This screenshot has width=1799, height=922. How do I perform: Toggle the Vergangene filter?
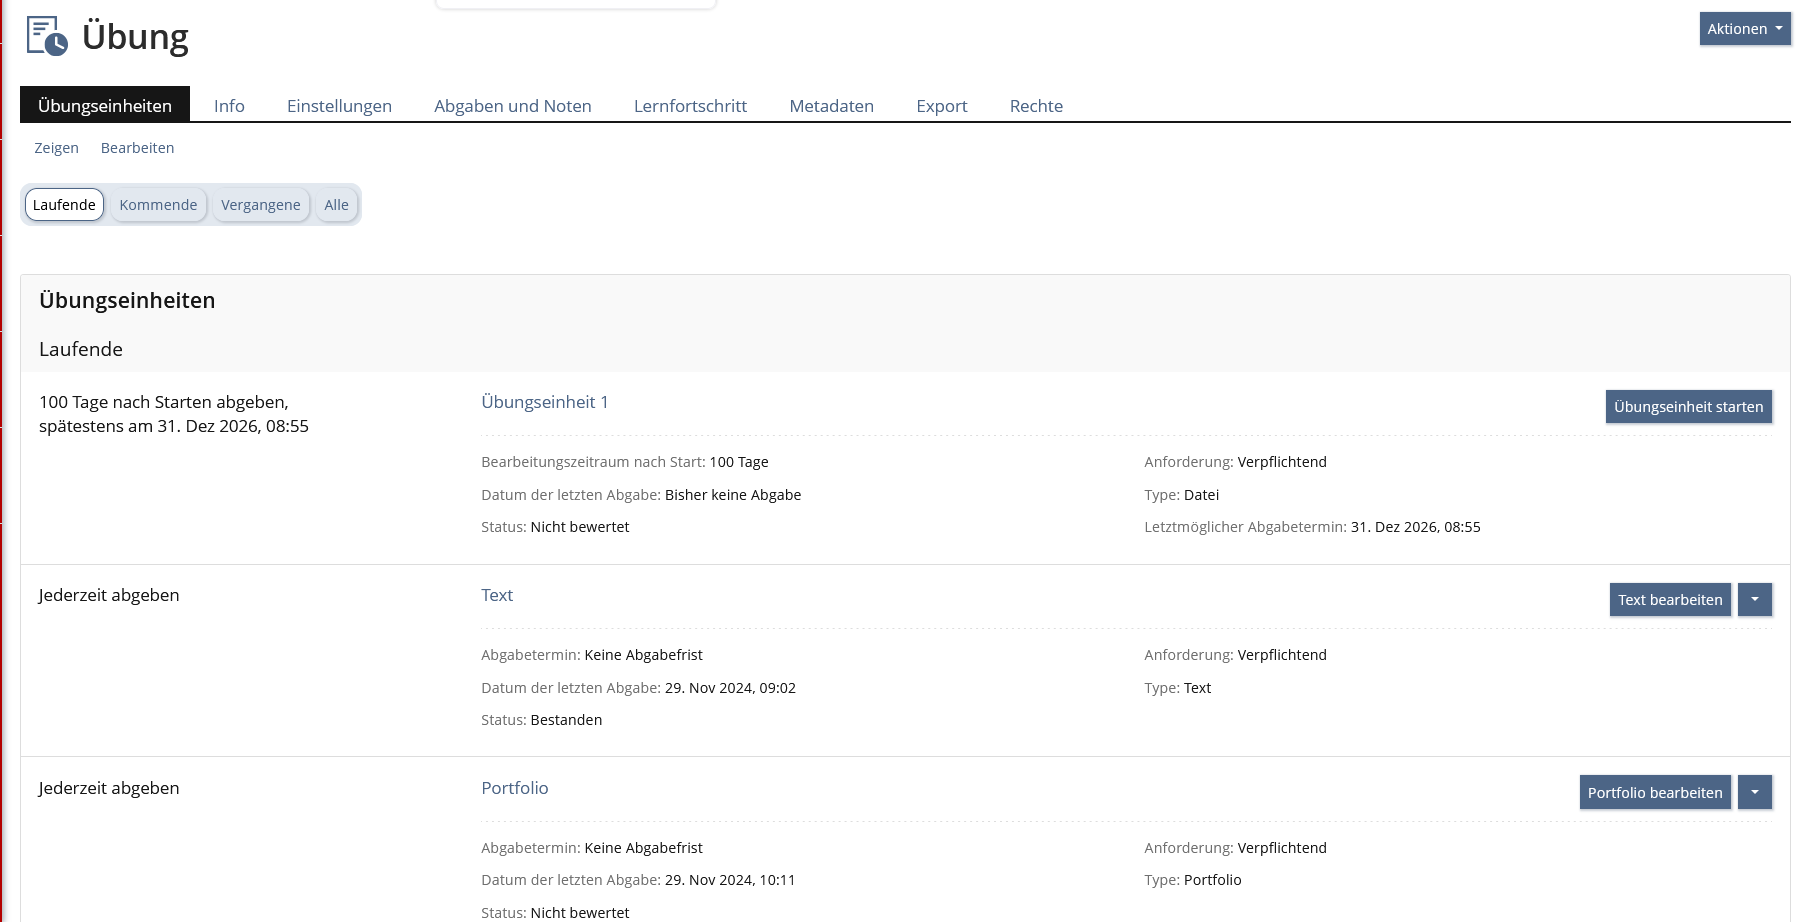tap(260, 205)
